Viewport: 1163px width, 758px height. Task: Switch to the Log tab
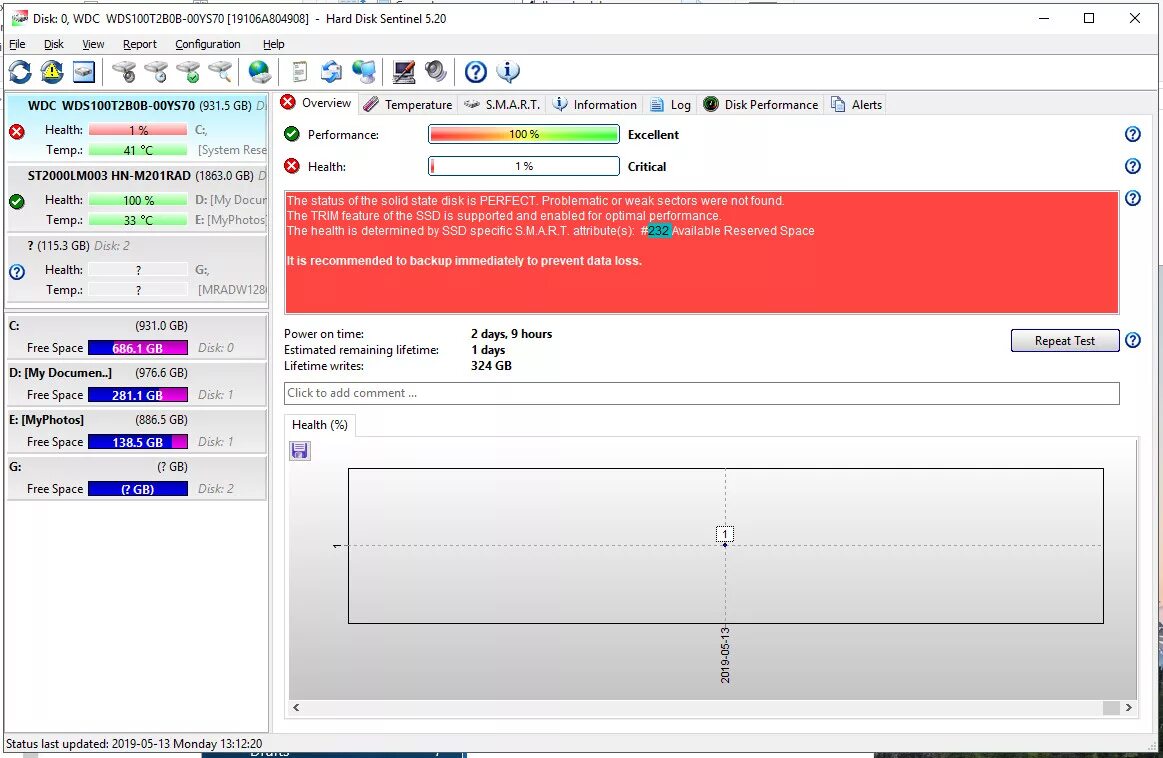671,105
